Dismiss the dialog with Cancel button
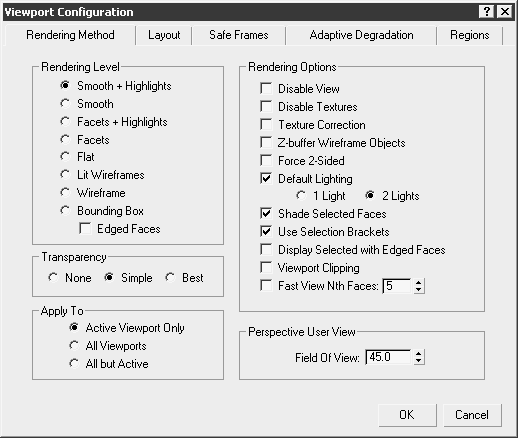 [x=472, y=415]
